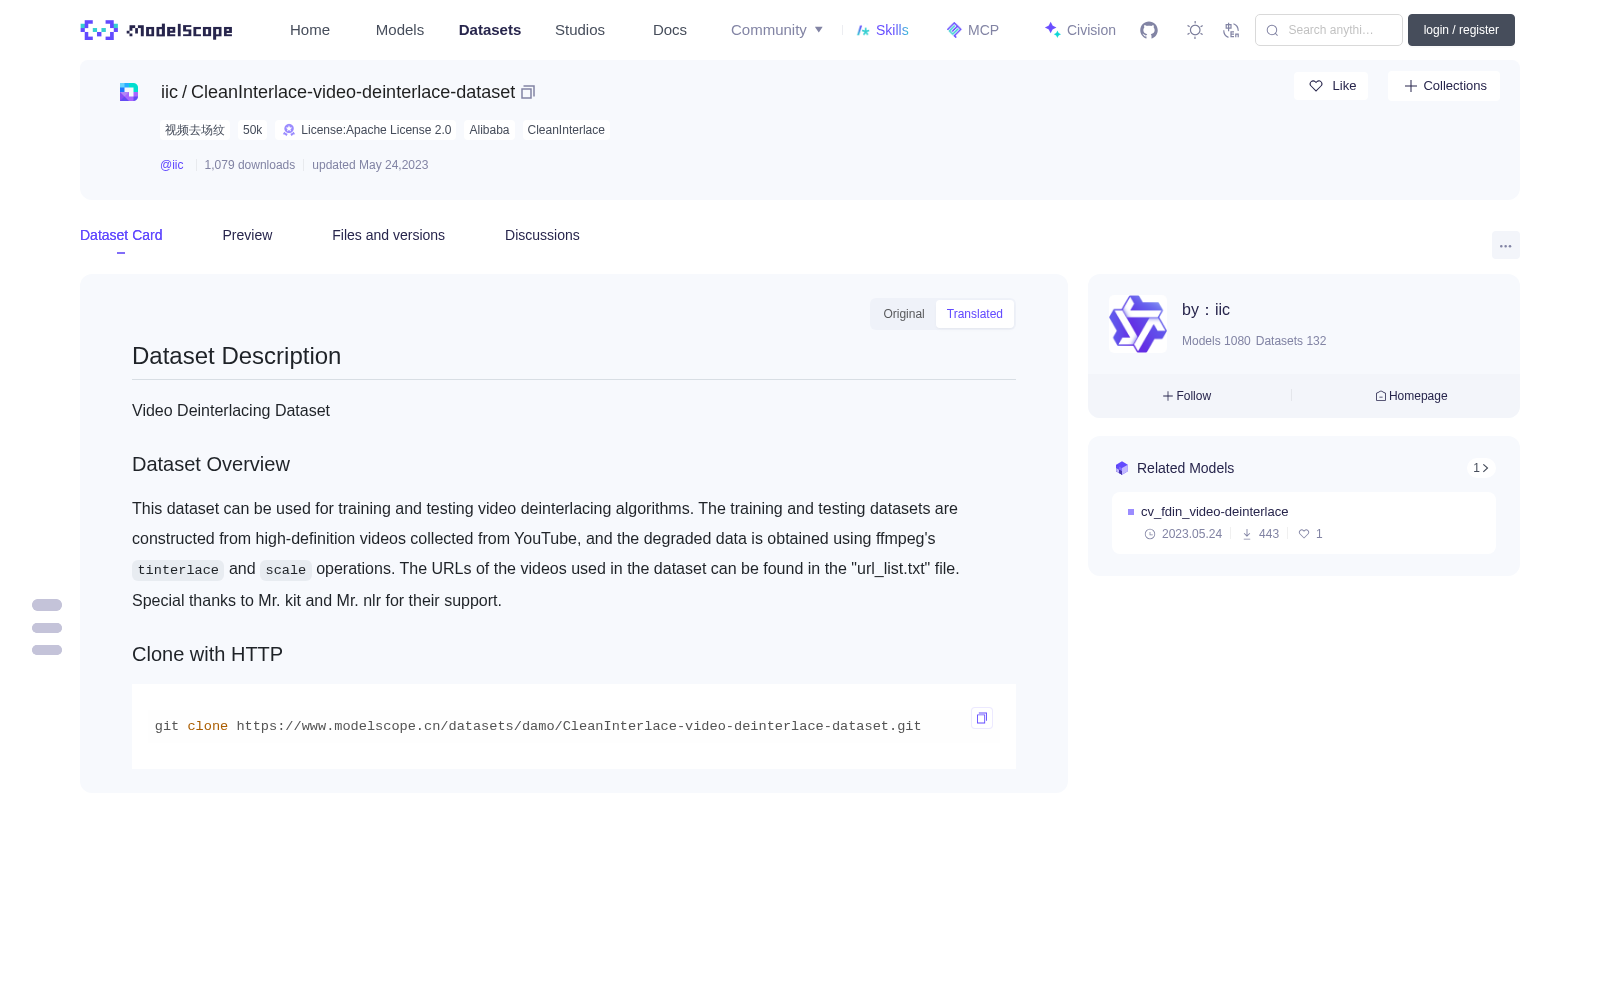Focus the Search anything input

pyautogui.click(x=1329, y=30)
